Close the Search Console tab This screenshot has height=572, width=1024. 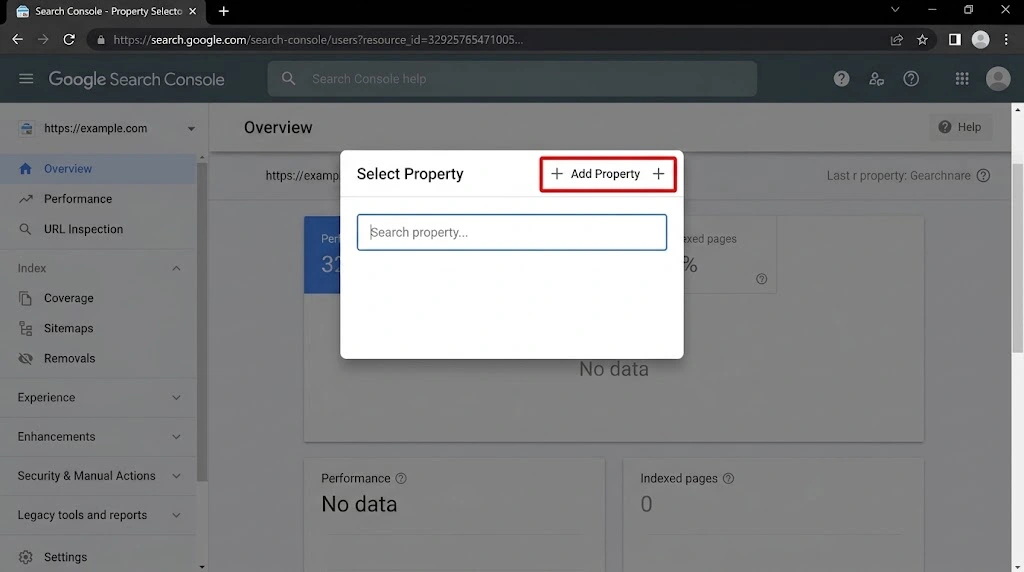[193, 11]
